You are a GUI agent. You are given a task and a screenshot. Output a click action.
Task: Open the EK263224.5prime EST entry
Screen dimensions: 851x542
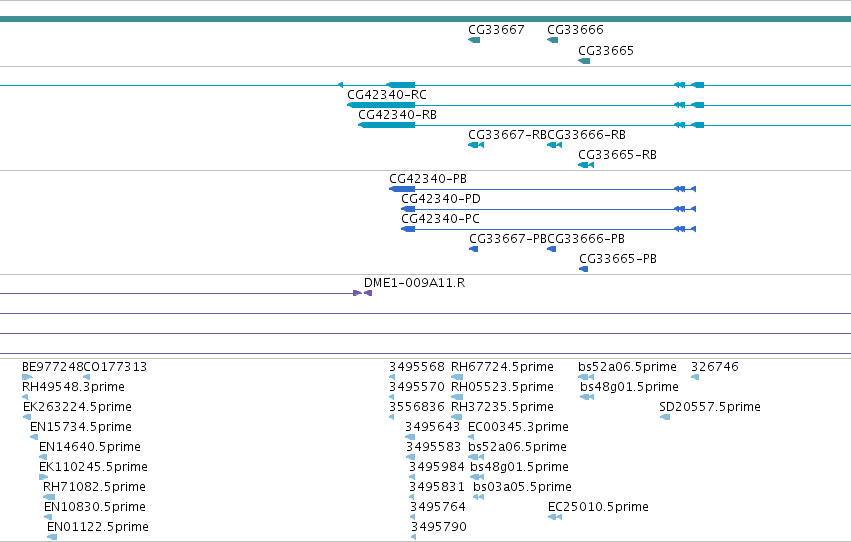(x=77, y=407)
